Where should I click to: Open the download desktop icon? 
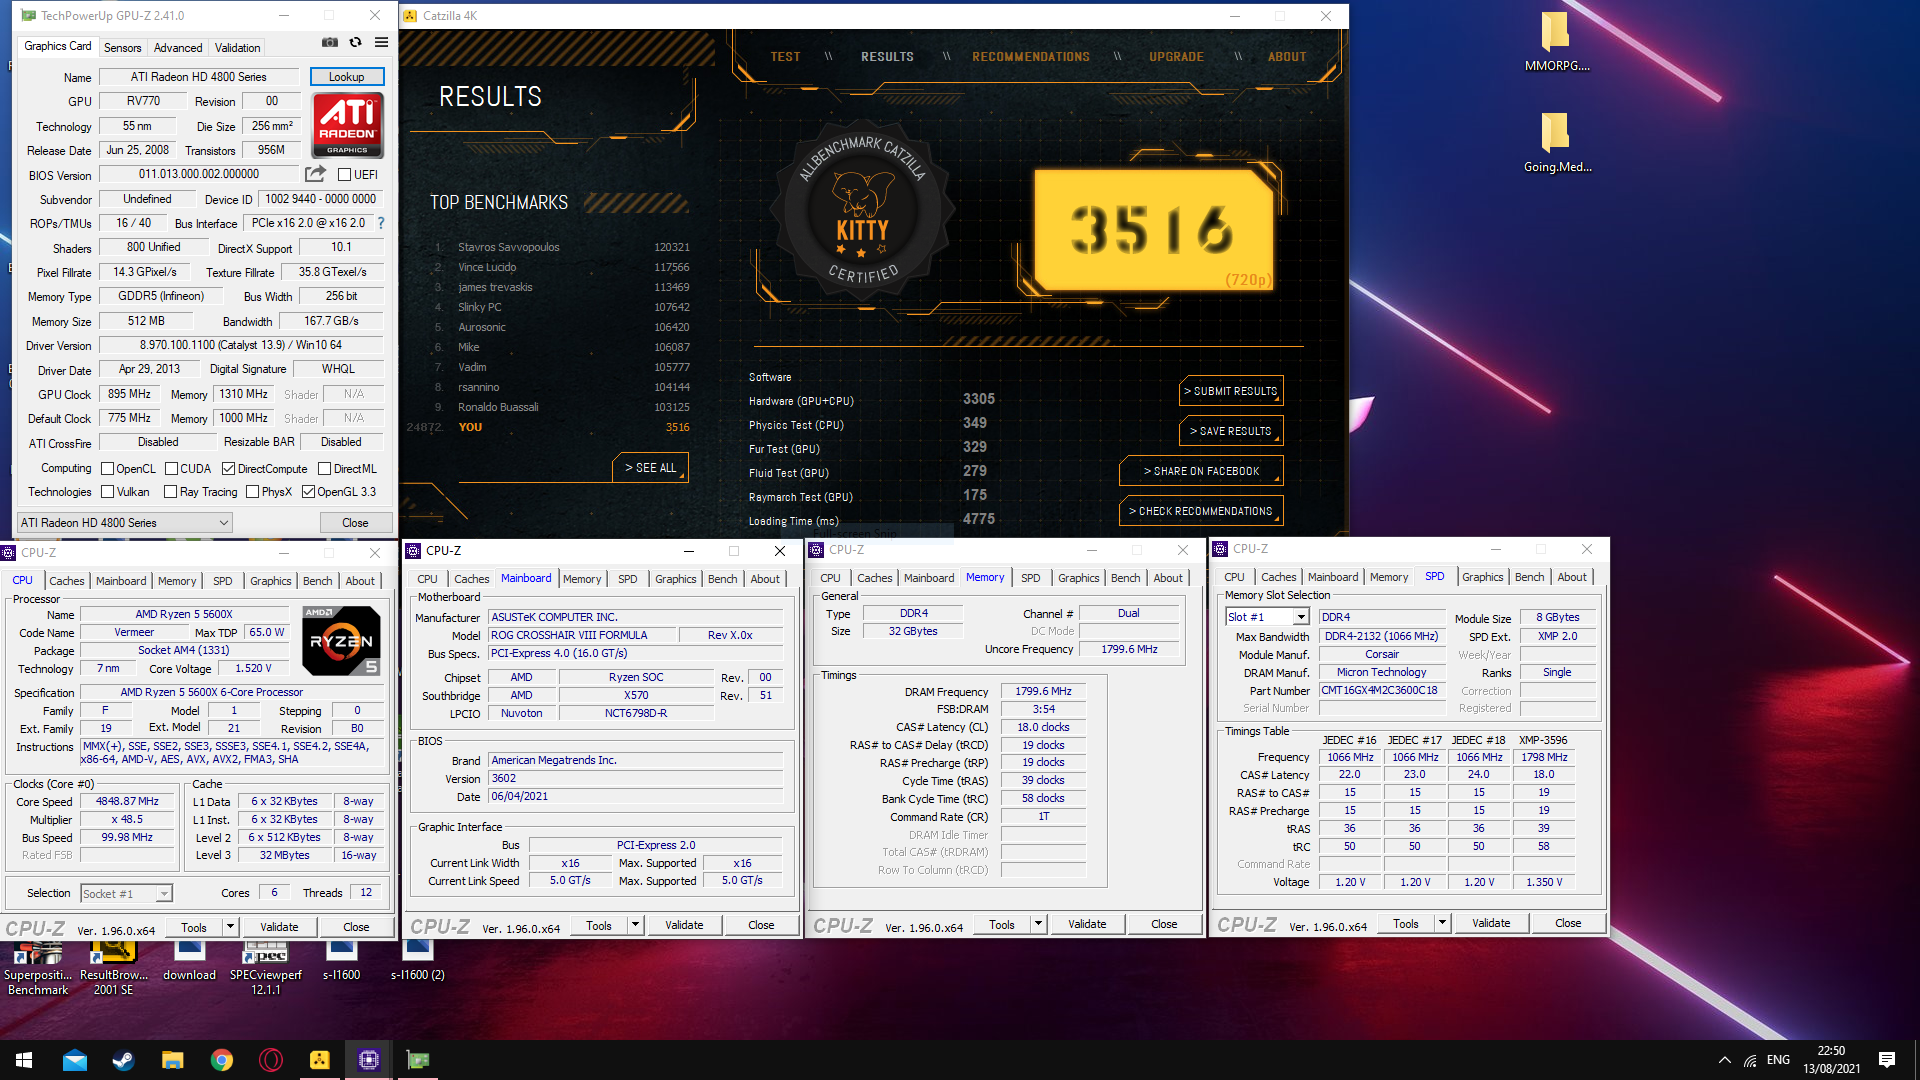click(190, 962)
